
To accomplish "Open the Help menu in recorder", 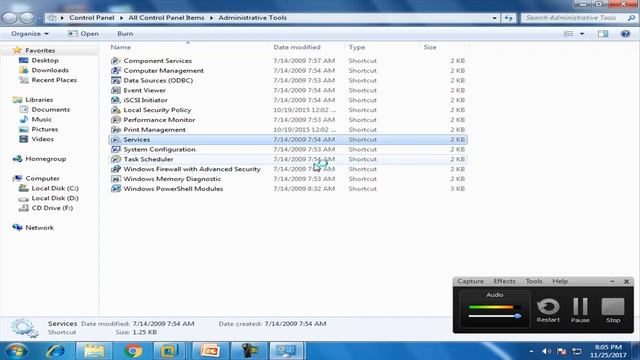I will [560, 281].
